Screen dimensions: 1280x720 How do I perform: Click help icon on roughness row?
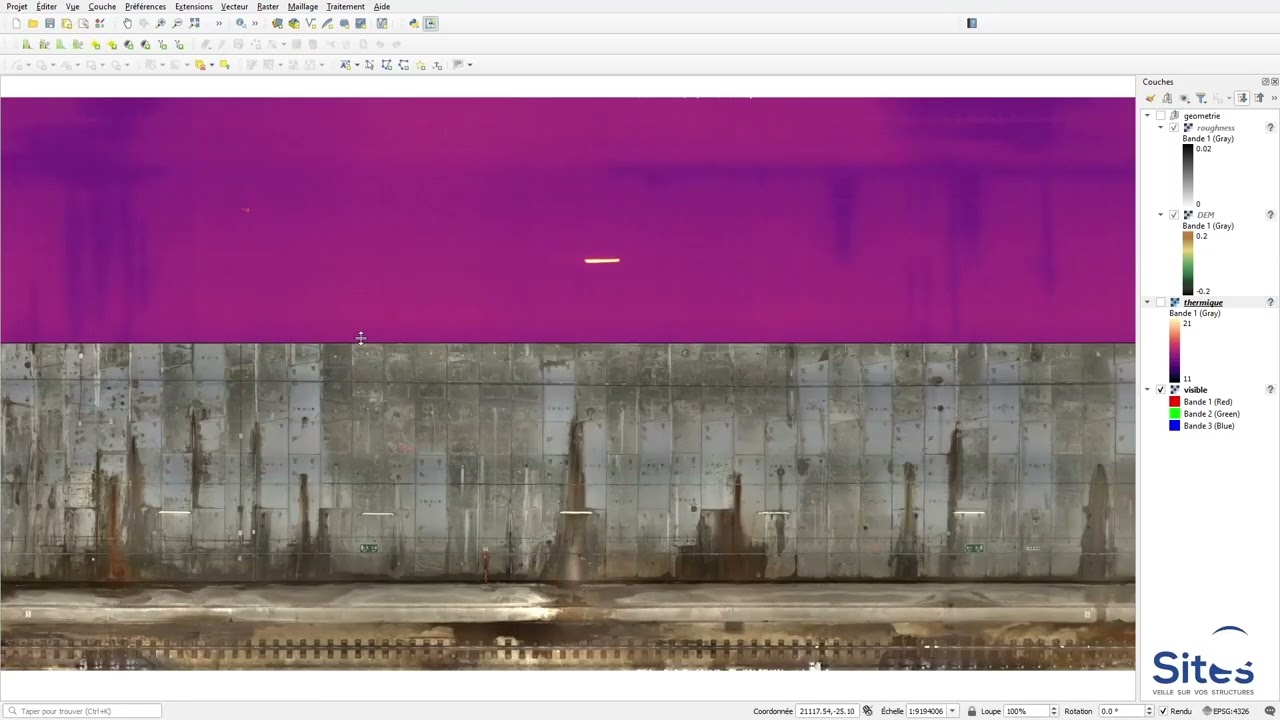(1270, 128)
